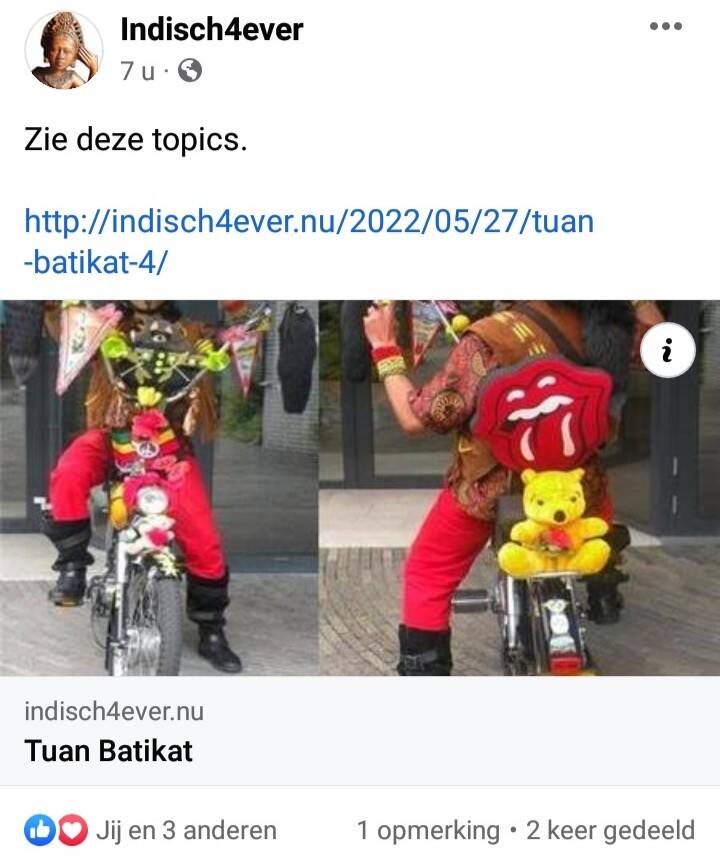Click the Indisch4ever profile picture

[64, 50]
